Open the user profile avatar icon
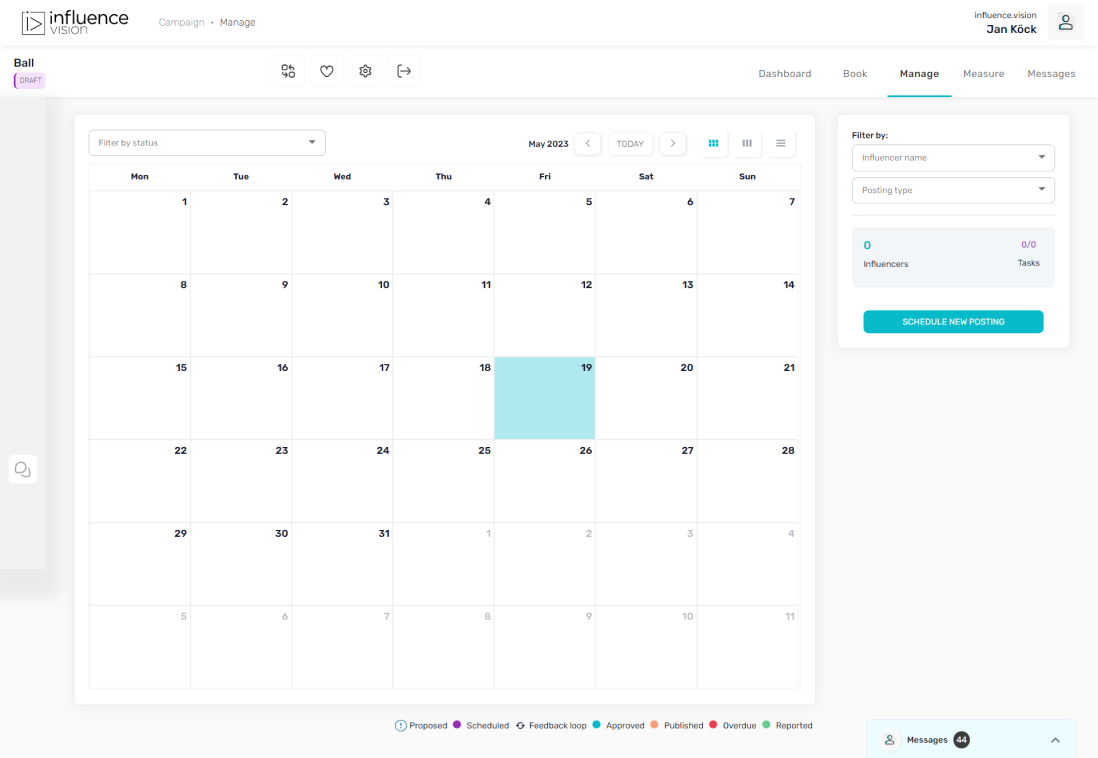 point(1065,23)
